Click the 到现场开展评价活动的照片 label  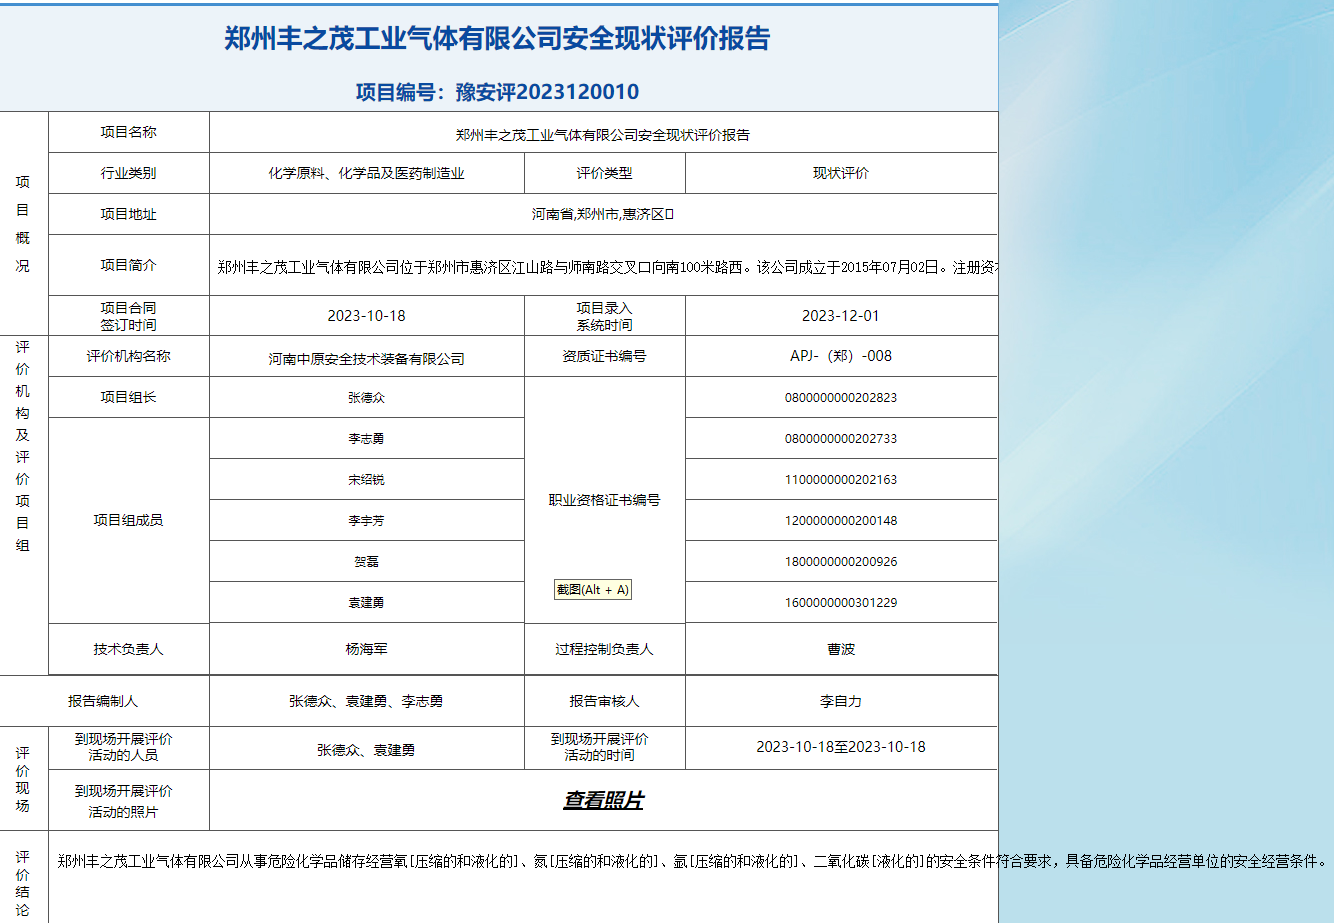click(x=123, y=801)
